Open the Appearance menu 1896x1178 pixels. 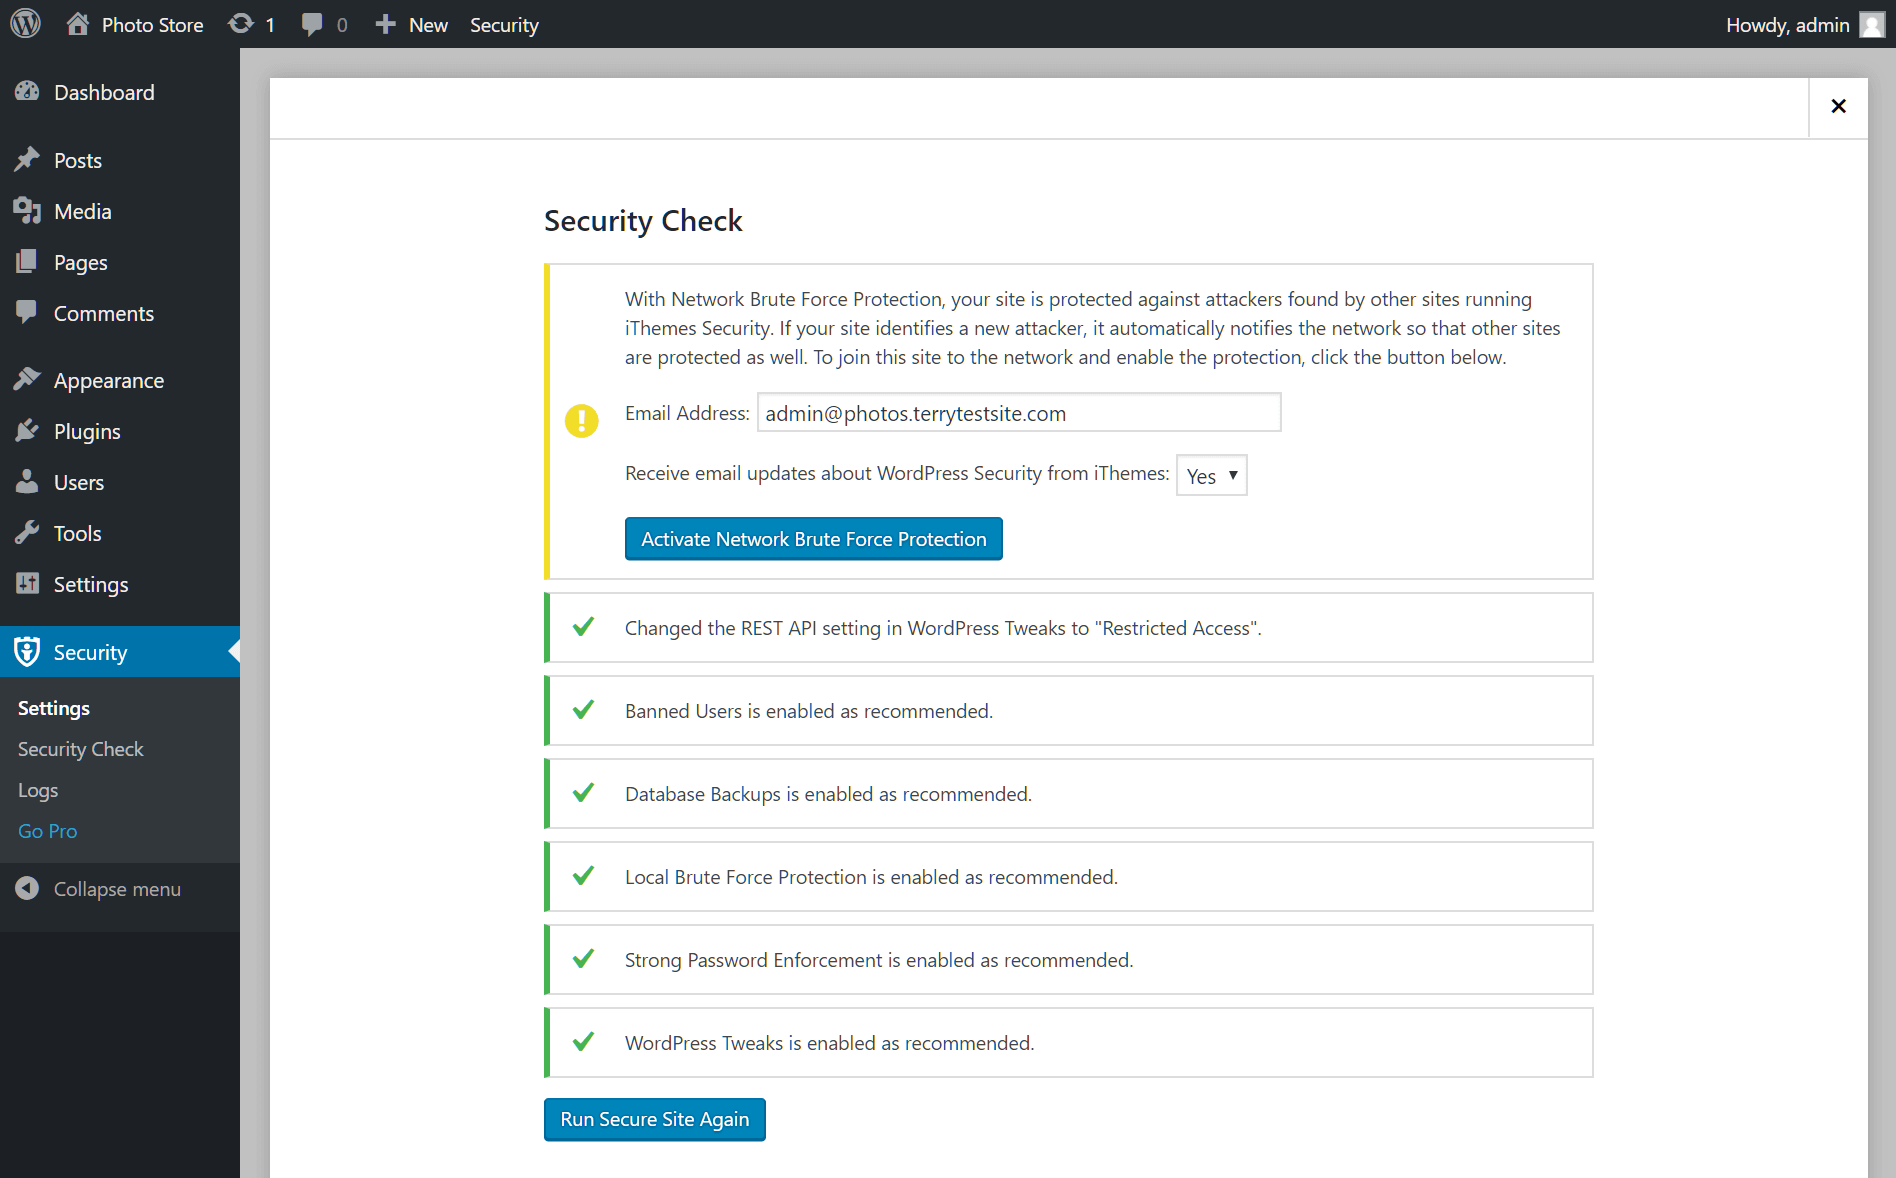[109, 380]
